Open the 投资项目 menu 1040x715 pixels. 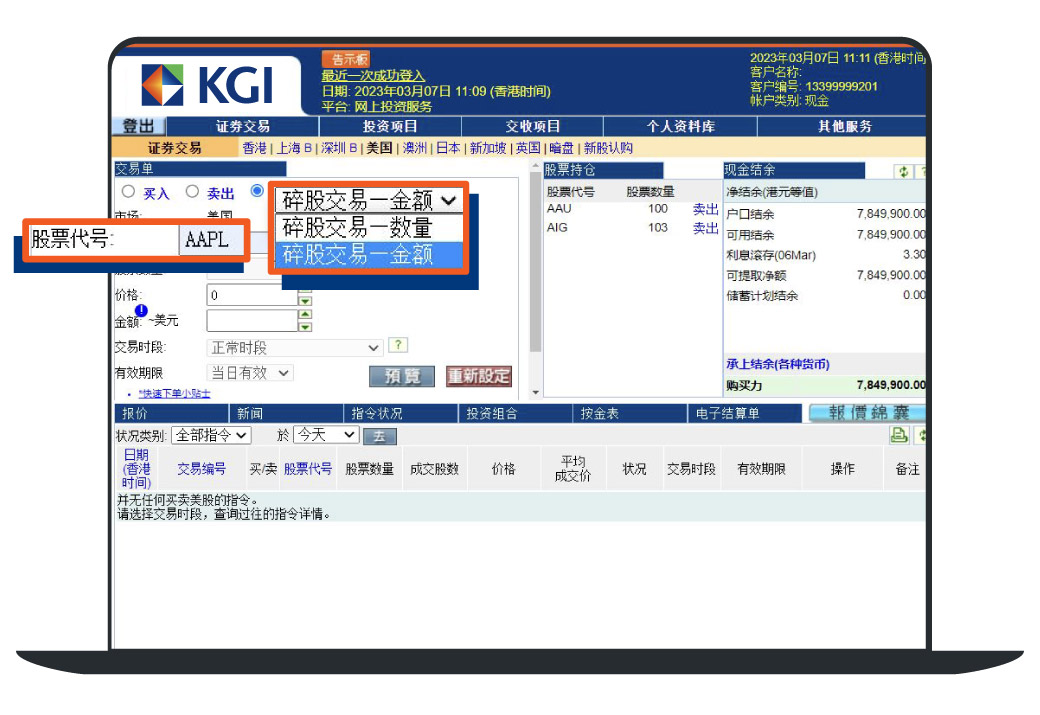pyautogui.click(x=389, y=127)
